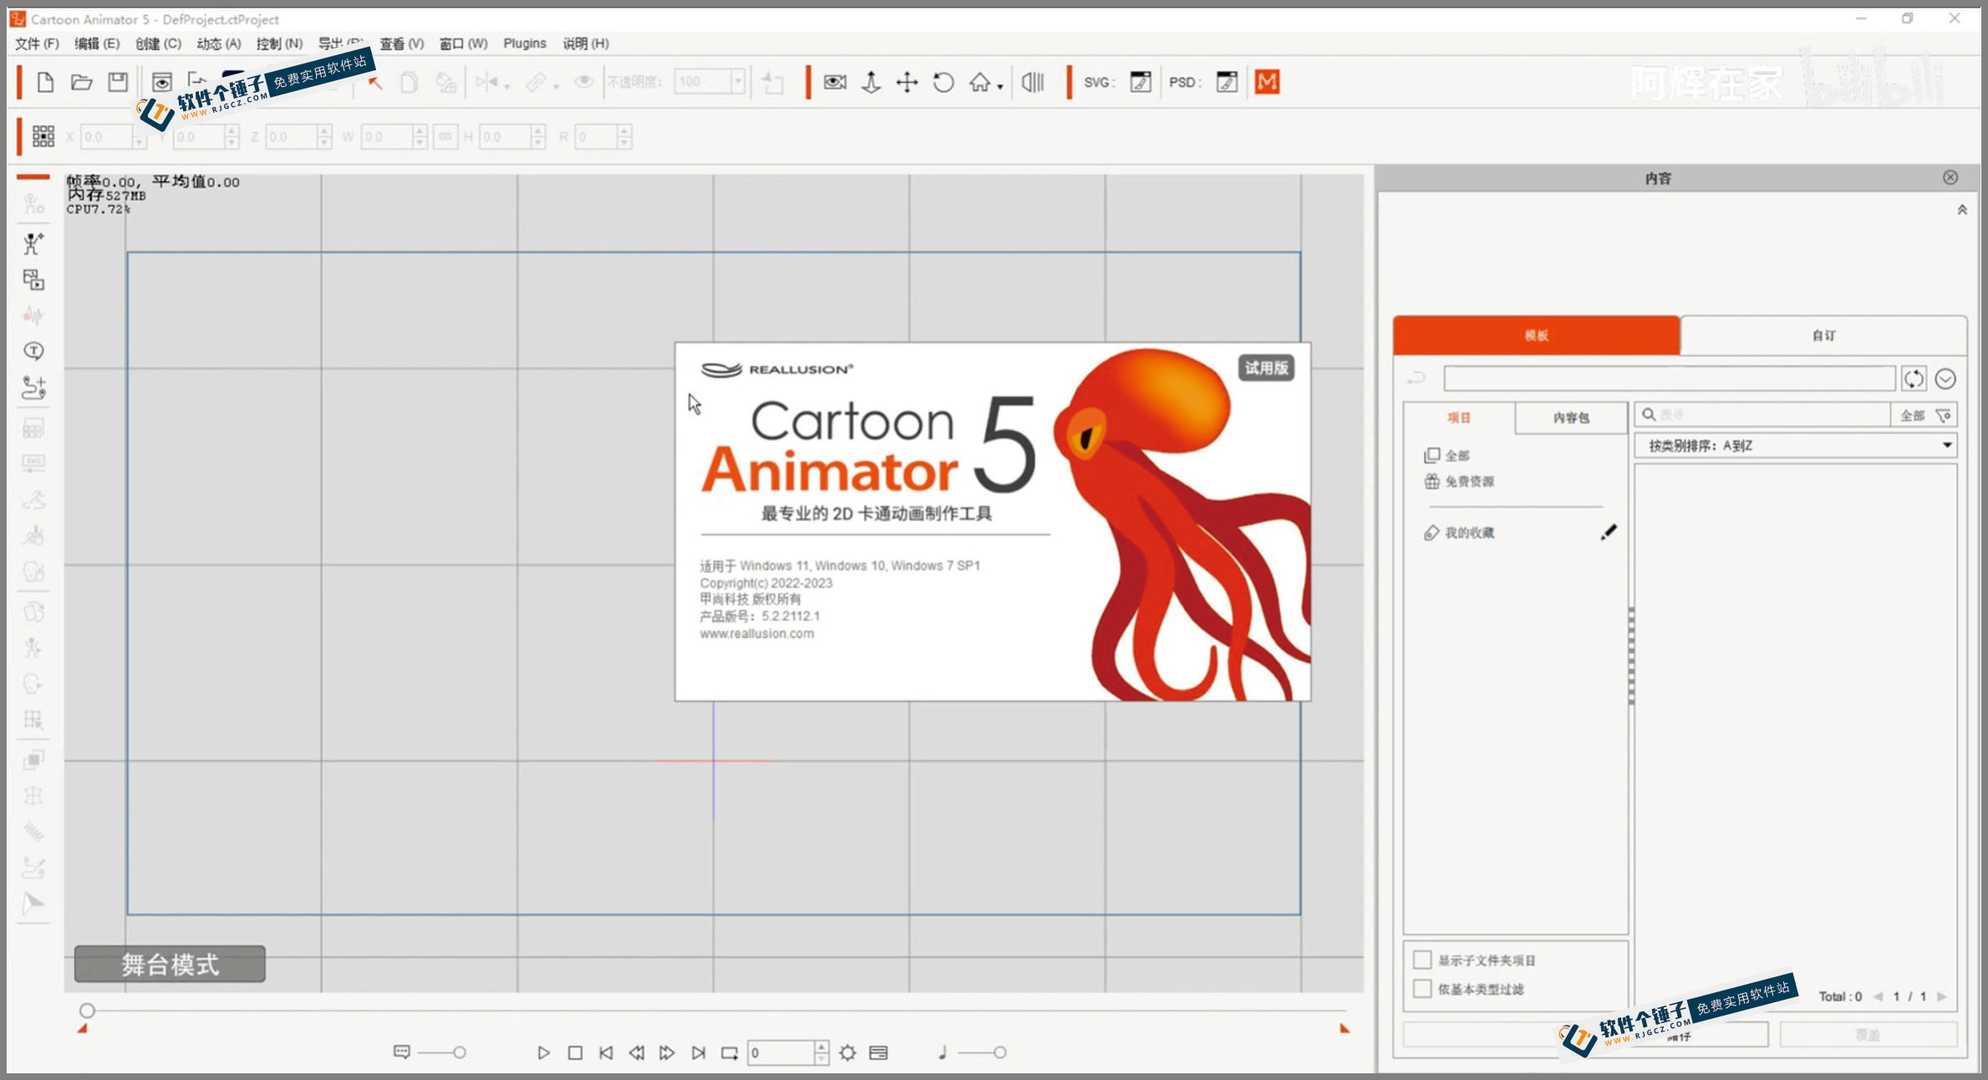This screenshot has height=1080, width=1988.
Task: Create a new project with the blank page icon
Action: tap(45, 82)
